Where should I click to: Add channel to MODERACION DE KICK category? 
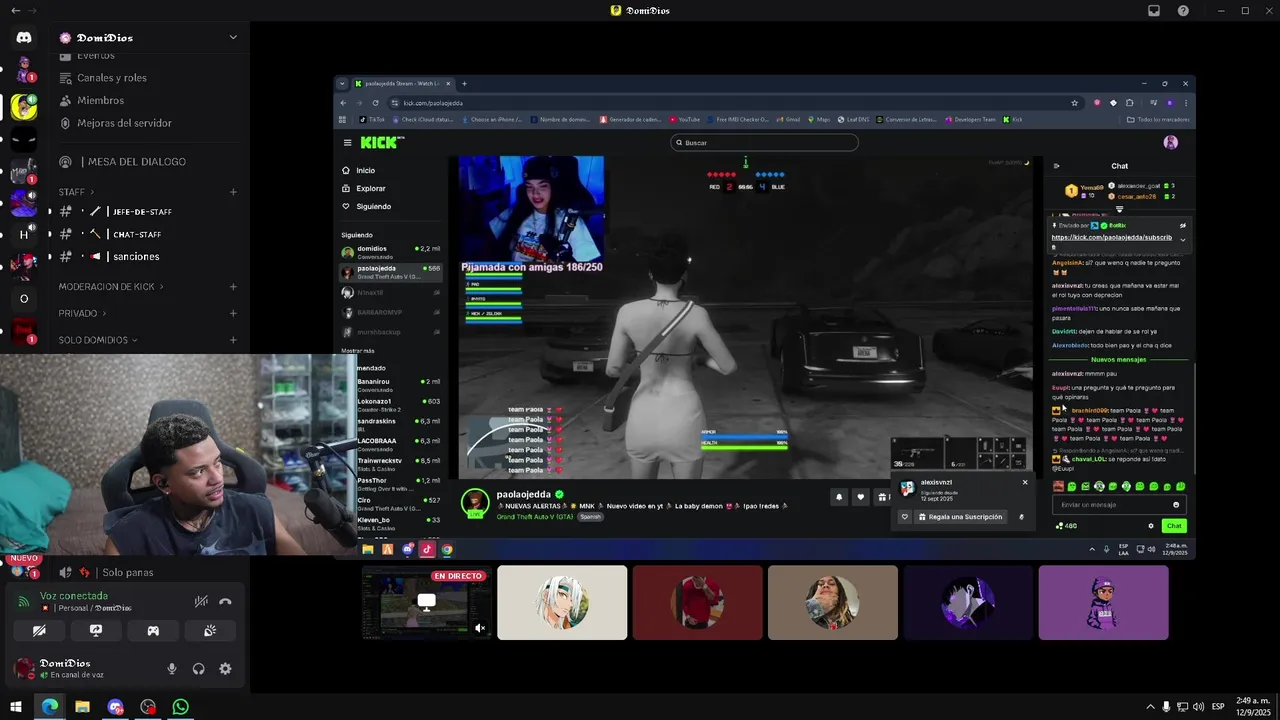[x=233, y=287]
